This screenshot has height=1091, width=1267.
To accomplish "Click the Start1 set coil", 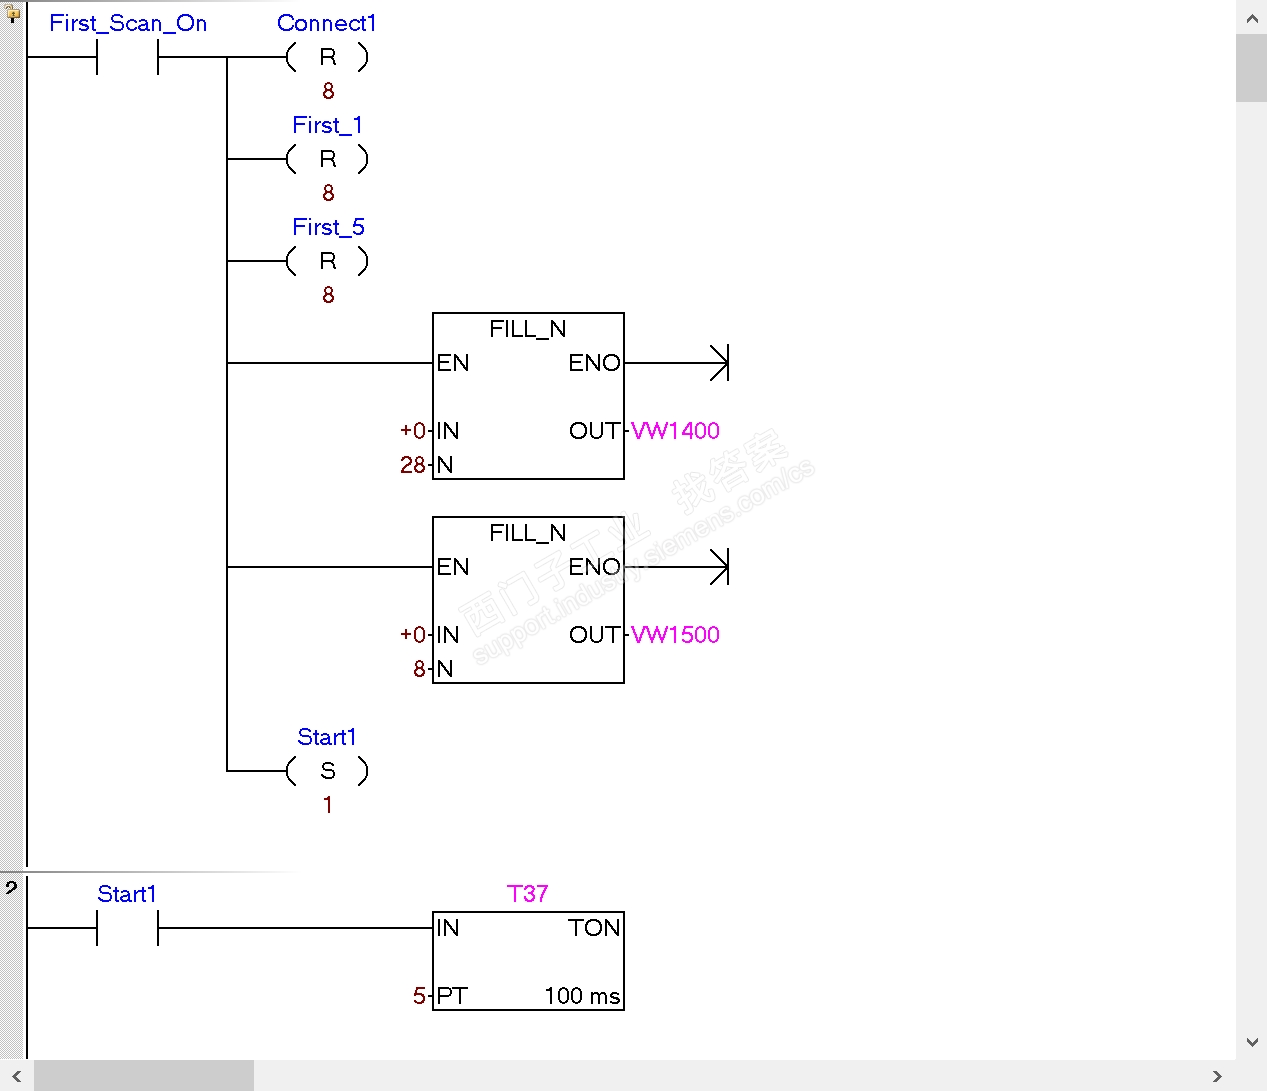I will pyautogui.click(x=327, y=771).
